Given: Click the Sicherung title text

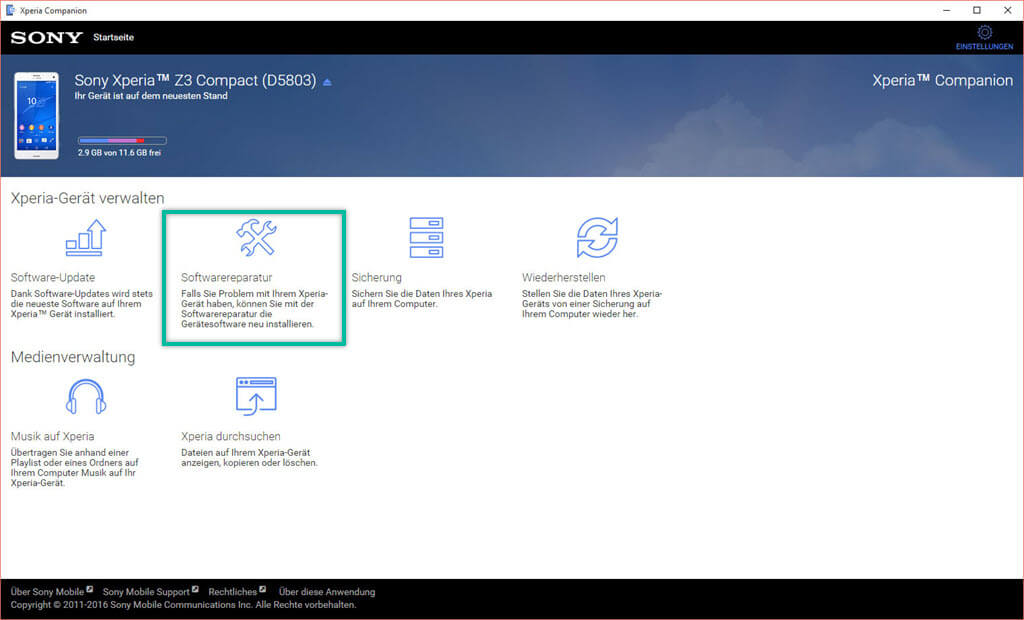Looking at the screenshot, I should (x=377, y=278).
